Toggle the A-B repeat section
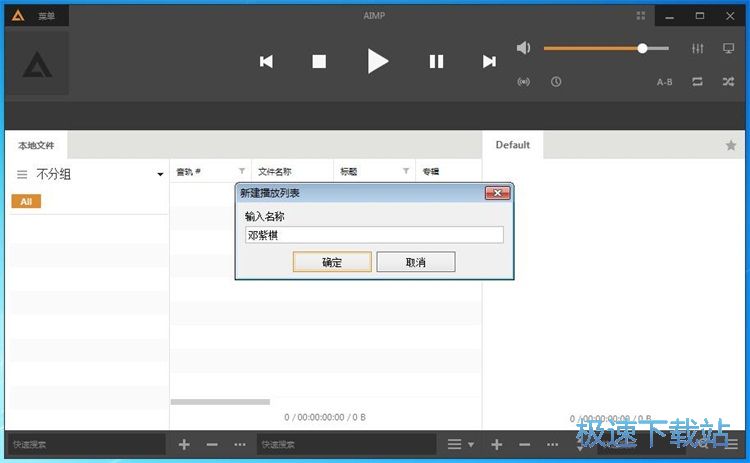This screenshot has width=750, height=463. click(x=664, y=82)
